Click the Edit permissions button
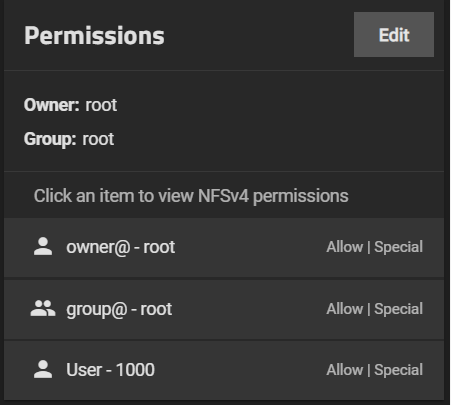The width and height of the screenshot is (451, 405). 394,35
